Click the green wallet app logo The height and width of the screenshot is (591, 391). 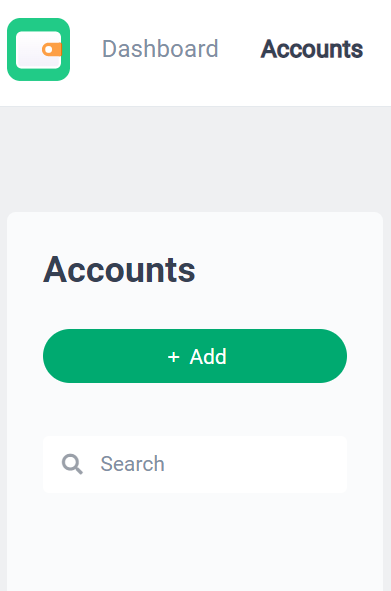(x=38, y=49)
